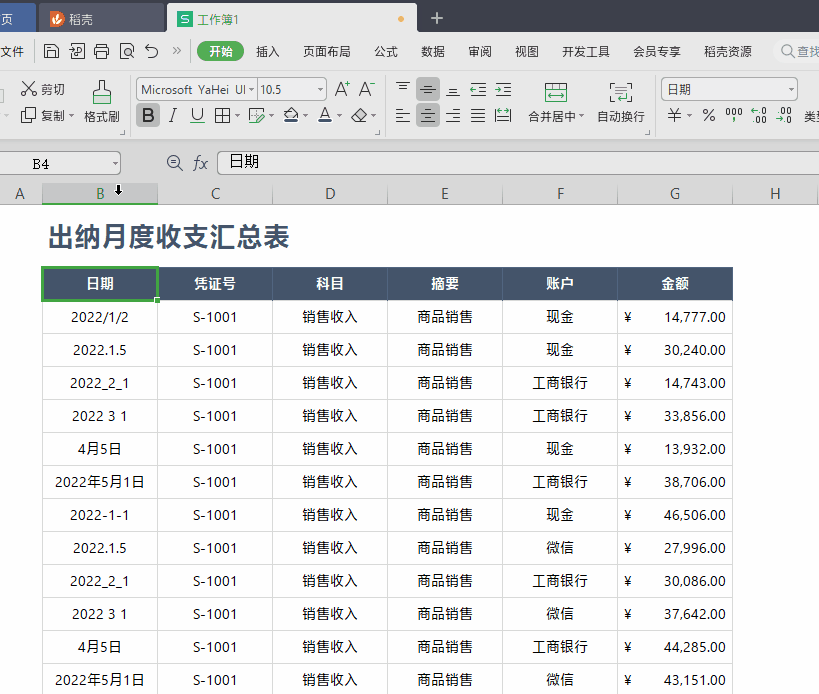Toggle Italic formatting
The image size is (819, 694).
click(172, 116)
